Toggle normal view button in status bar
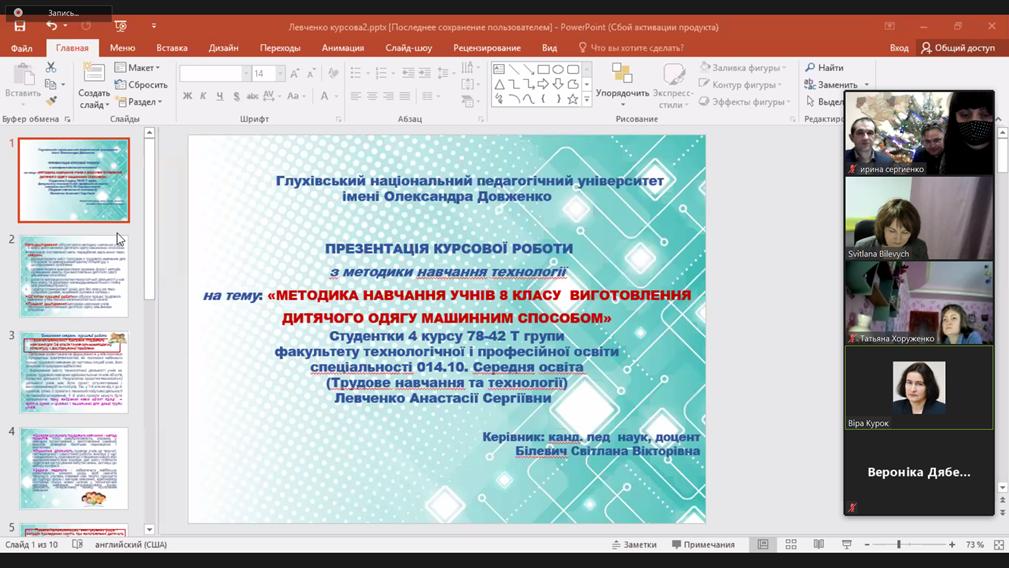Viewport: 1009px width, 568px height. (763, 545)
